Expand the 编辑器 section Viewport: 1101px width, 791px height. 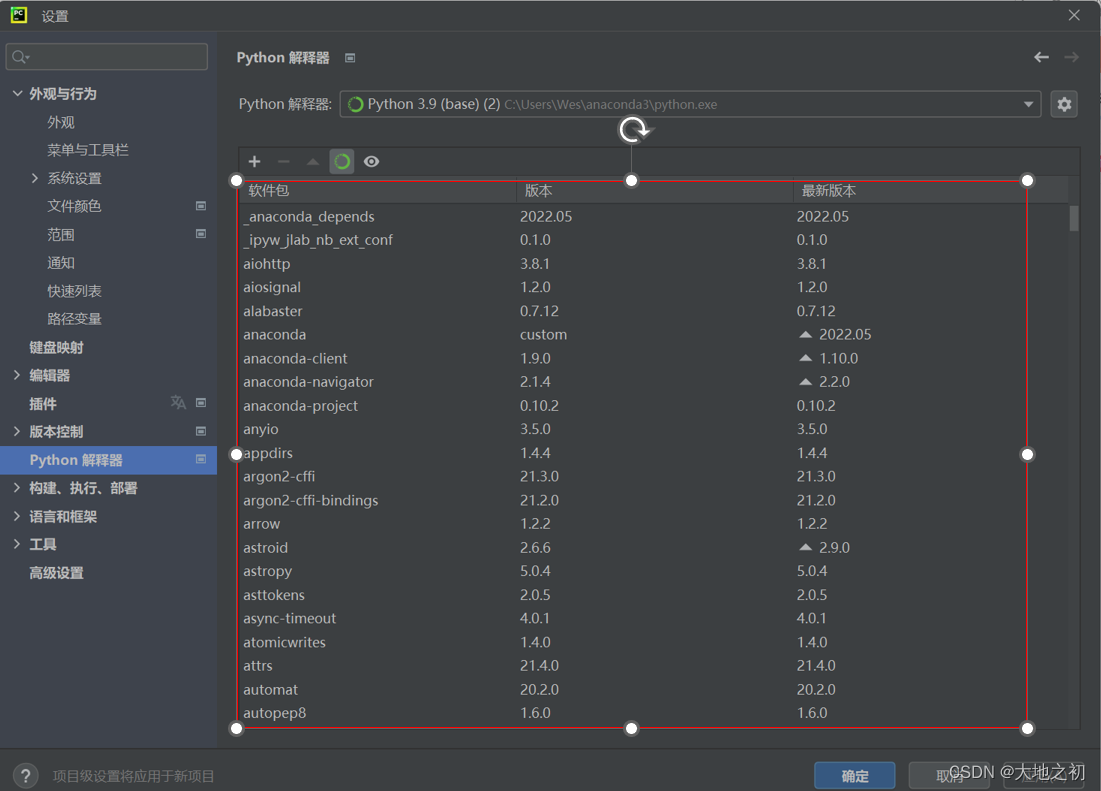[17, 375]
